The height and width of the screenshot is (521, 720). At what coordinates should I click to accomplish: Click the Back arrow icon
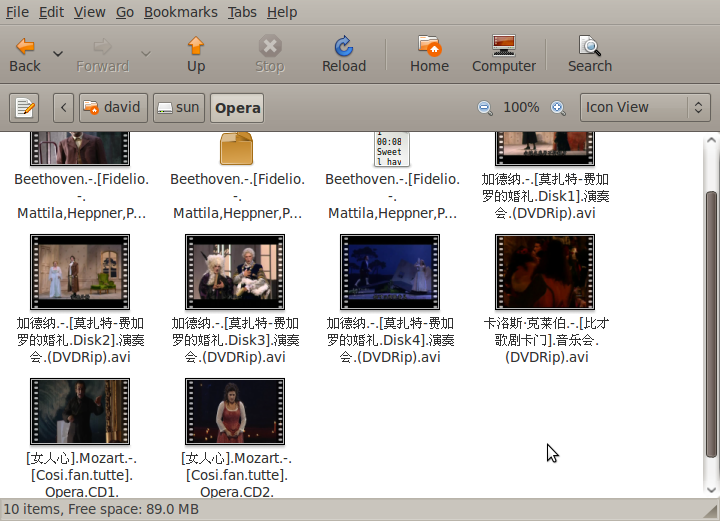click(x=25, y=46)
